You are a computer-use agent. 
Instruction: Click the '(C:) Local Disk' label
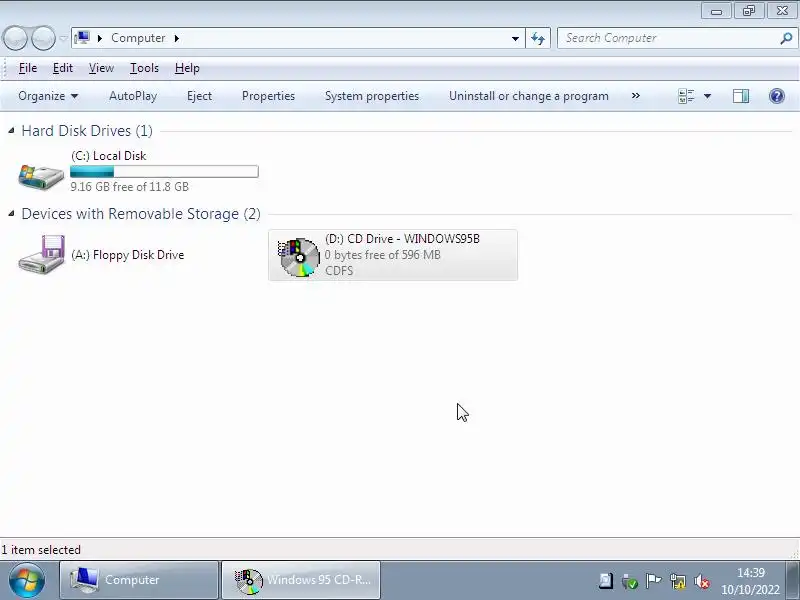(x=109, y=156)
